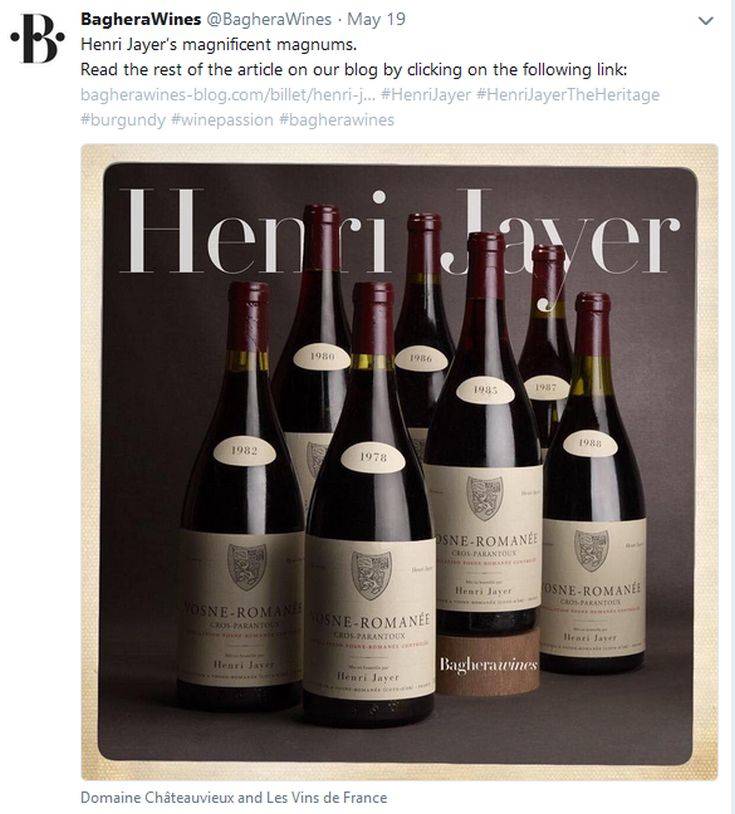Image resolution: width=735 pixels, height=814 pixels.
Task: Click the BagheraWines B logo avatar
Action: [x=37, y=40]
